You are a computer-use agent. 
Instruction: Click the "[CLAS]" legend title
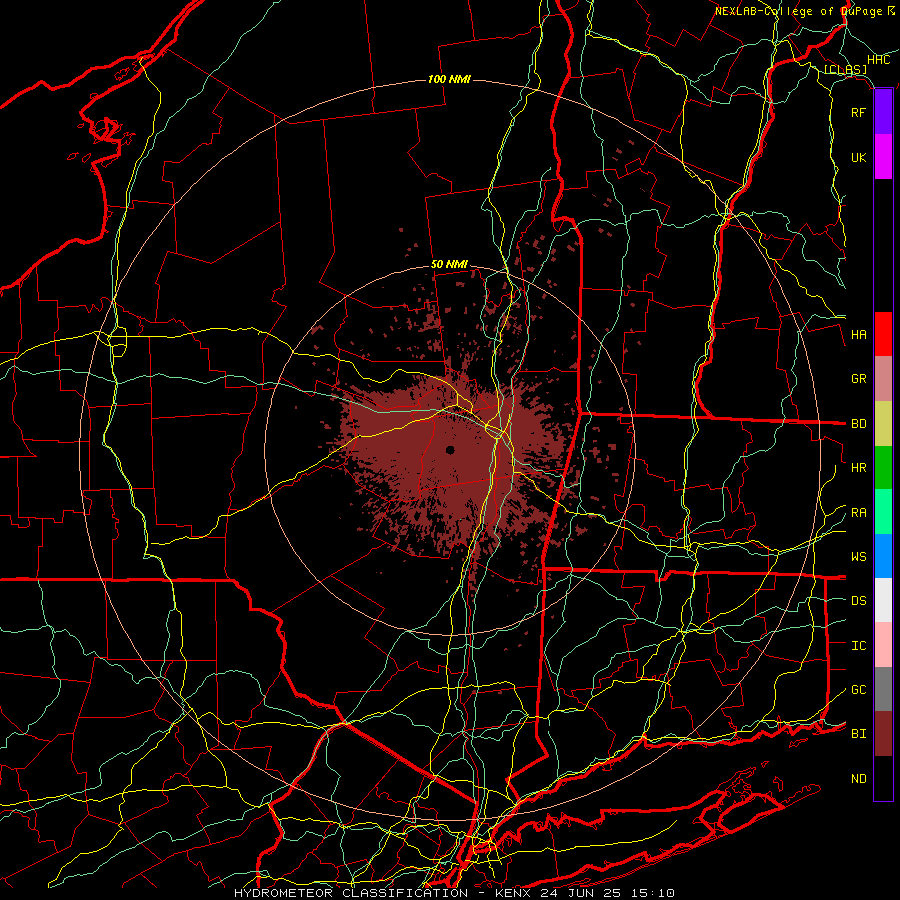point(845,69)
